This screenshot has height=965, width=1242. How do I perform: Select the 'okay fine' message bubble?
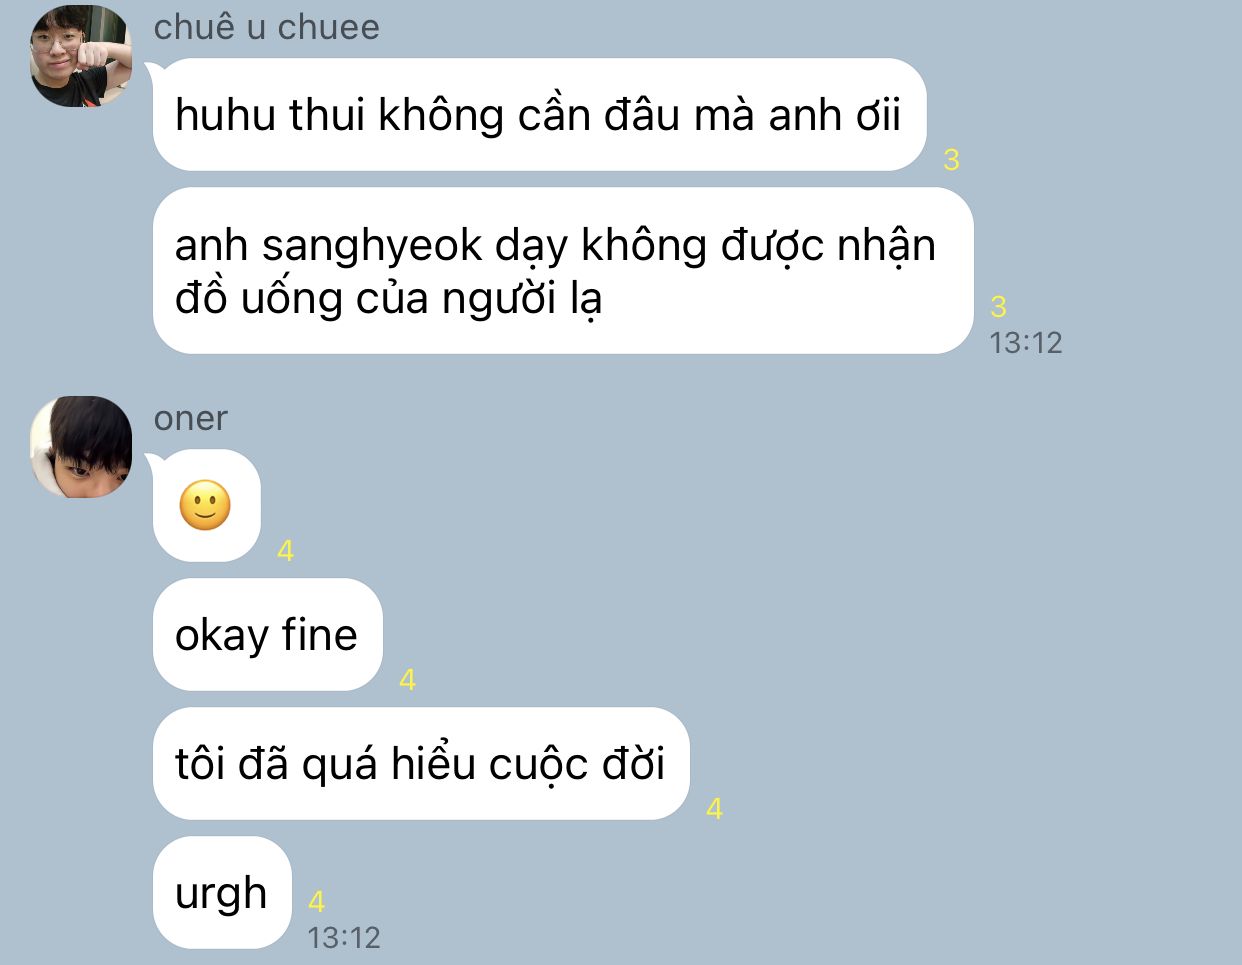(x=268, y=635)
